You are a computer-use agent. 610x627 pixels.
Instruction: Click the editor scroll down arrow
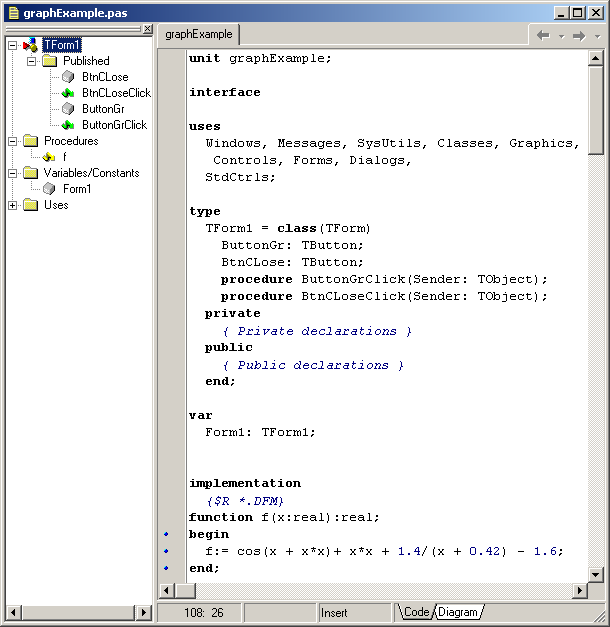click(x=596, y=575)
